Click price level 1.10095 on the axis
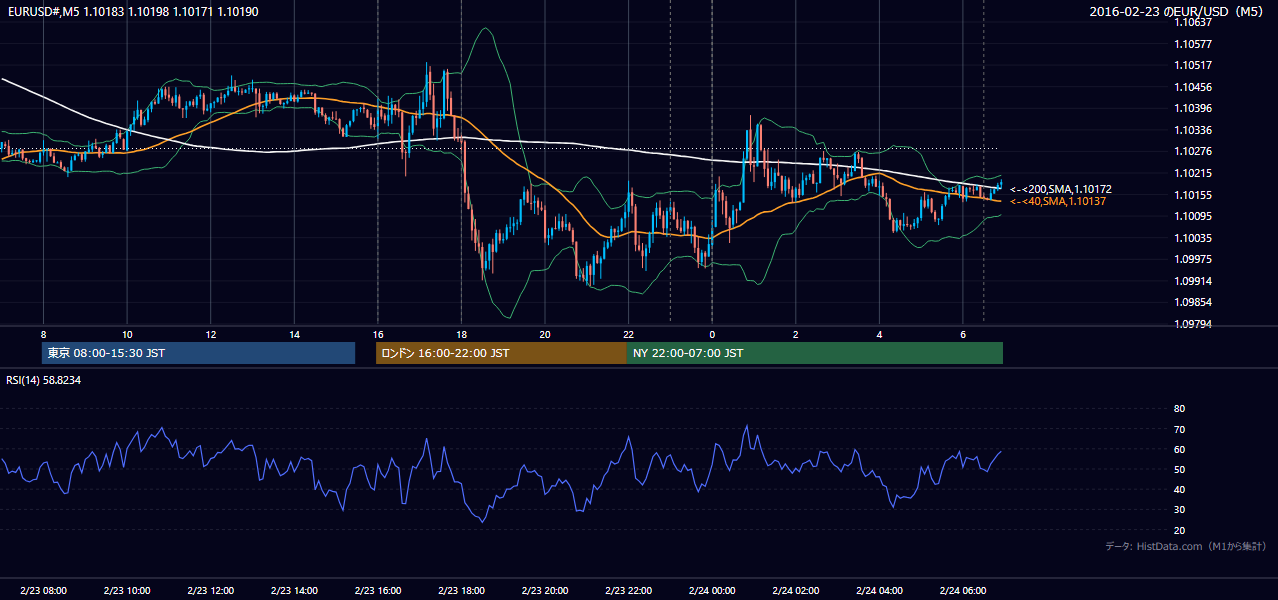Image resolution: width=1278 pixels, height=600 pixels. pyautogui.click(x=1193, y=216)
